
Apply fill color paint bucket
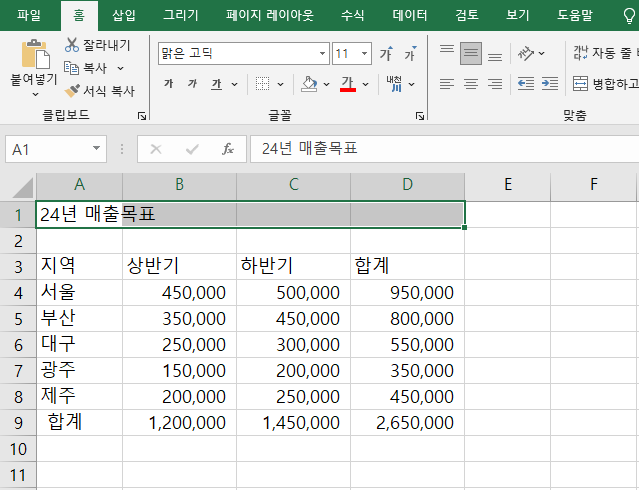tap(309, 84)
